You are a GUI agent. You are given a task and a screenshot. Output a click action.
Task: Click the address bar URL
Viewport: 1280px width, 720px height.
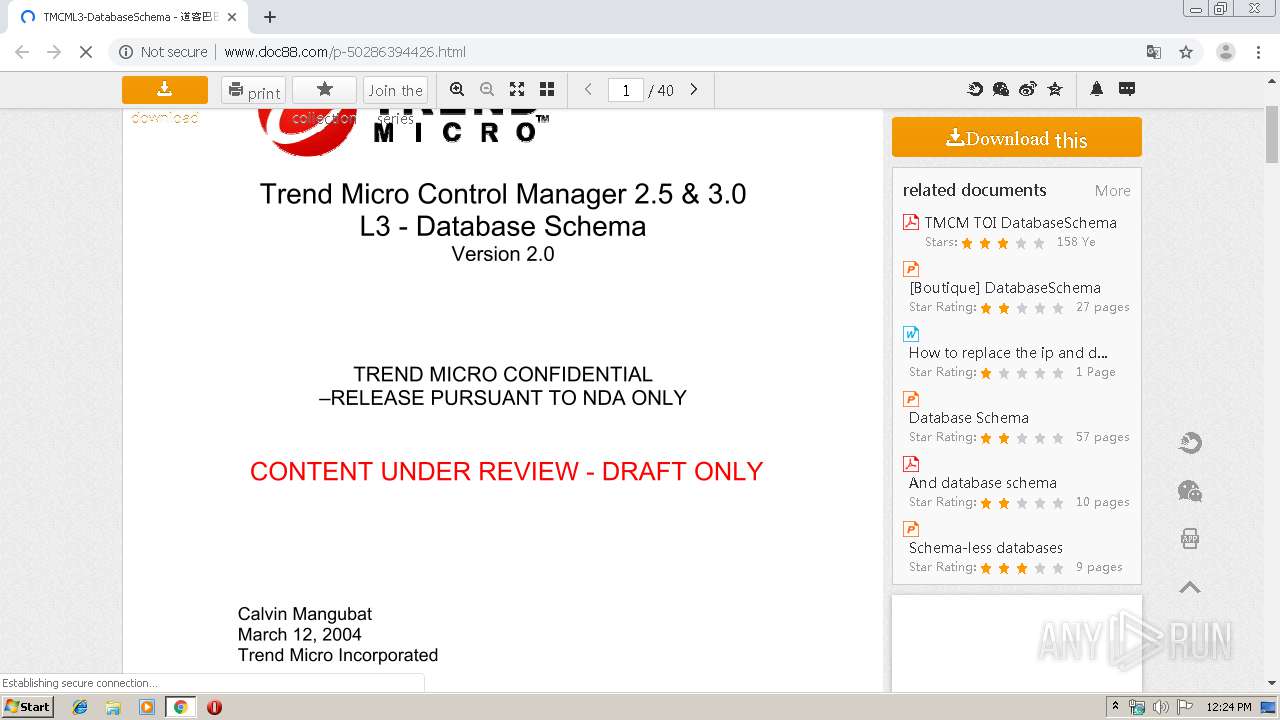[x=345, y=52]
